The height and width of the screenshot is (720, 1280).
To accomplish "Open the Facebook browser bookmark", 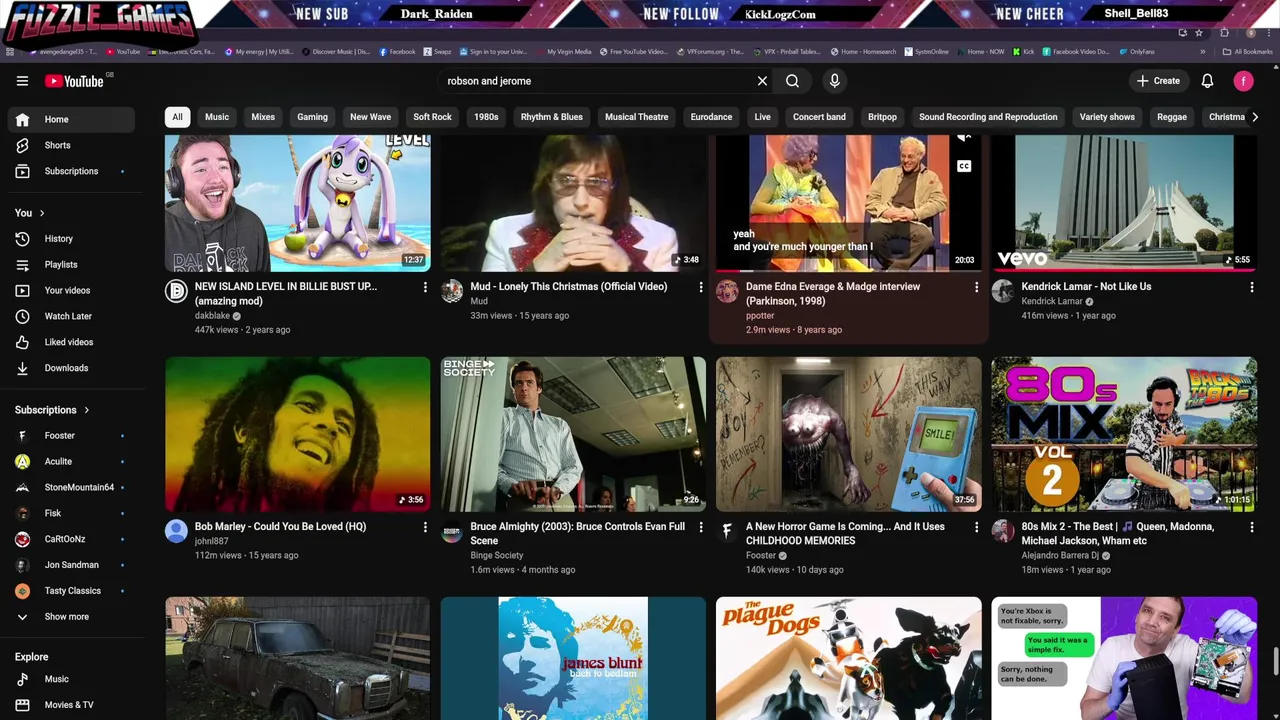I will tap(397, 52).
